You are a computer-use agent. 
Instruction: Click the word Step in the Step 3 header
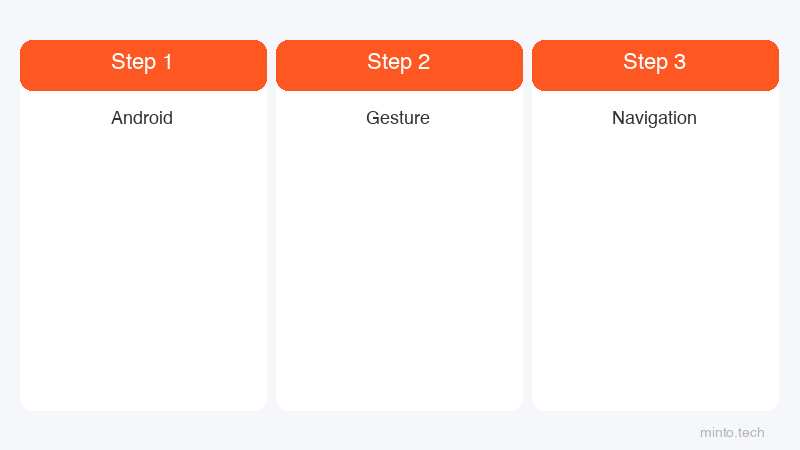[645, 63]
